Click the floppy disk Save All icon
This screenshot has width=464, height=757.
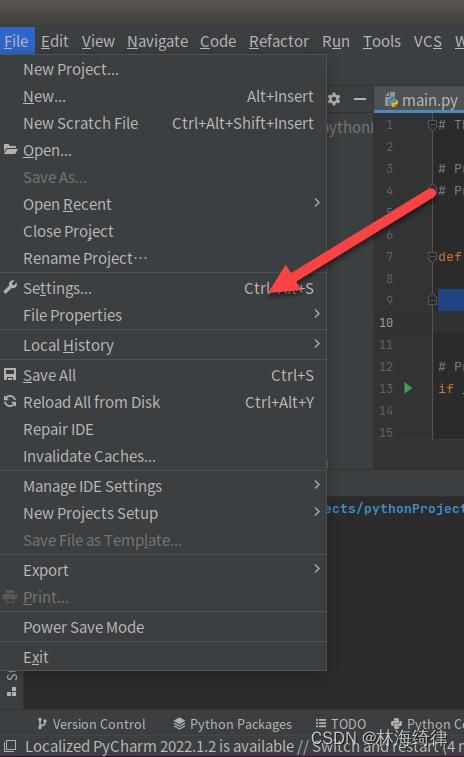click(x=10, y=375)
